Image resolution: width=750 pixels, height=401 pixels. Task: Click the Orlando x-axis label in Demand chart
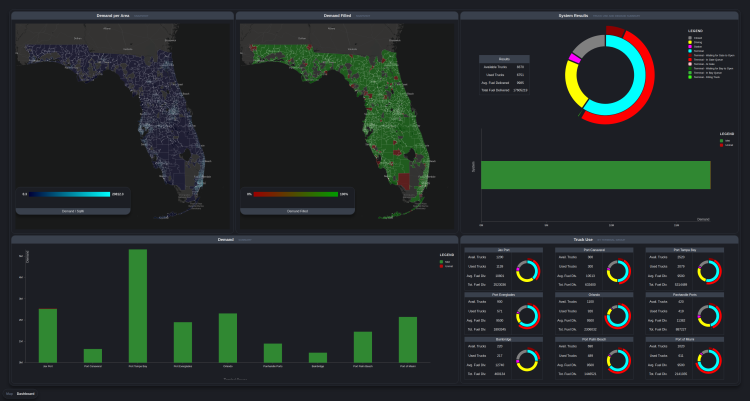(228, 366)
